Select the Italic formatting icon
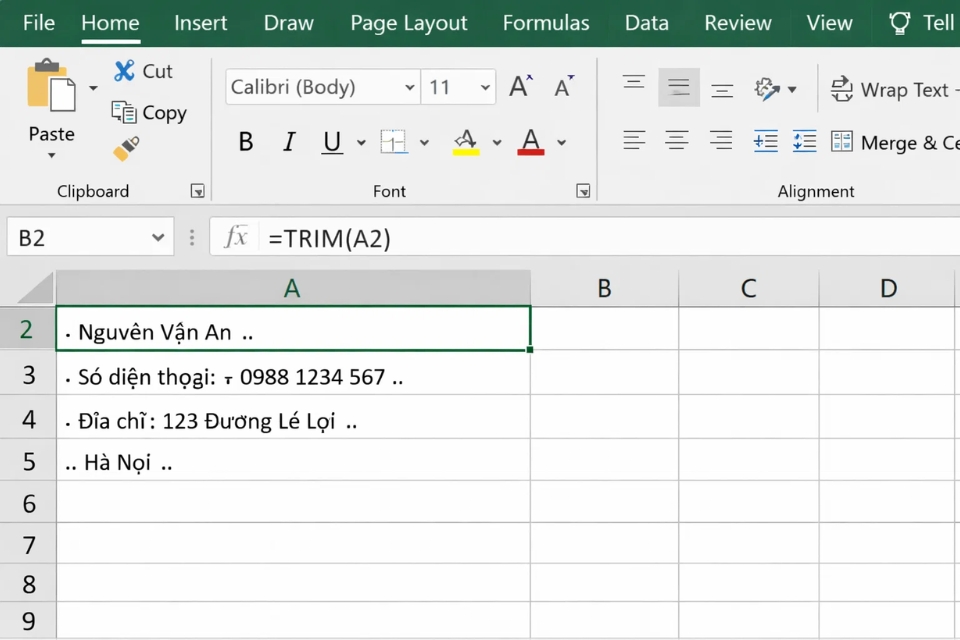 click(288, 141)
